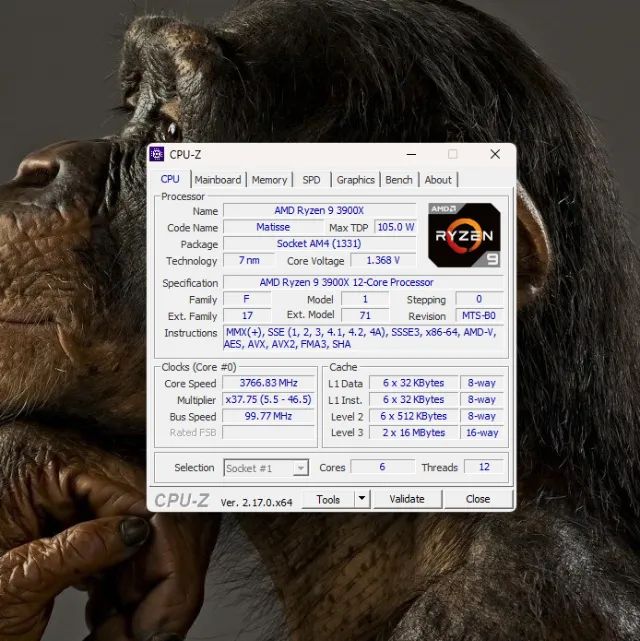Click the Package value Socket AM4 (1331)
The height and width of the screenshot is (641, 640).
click(319, 244)
